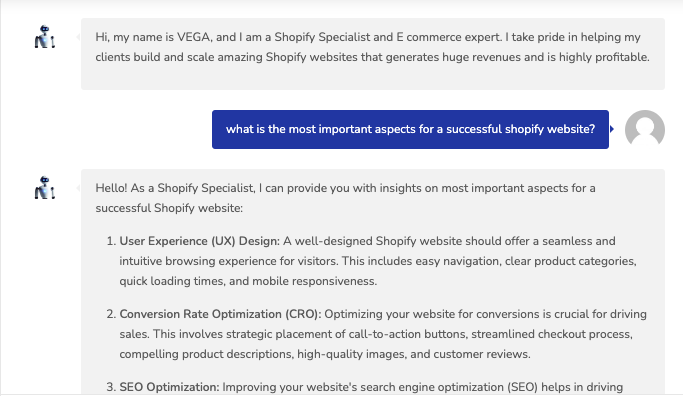Click the 'compelling product descriptions' line
This screenshot has height=396, width=683.
pyautogui.click(x=325, y=354)
